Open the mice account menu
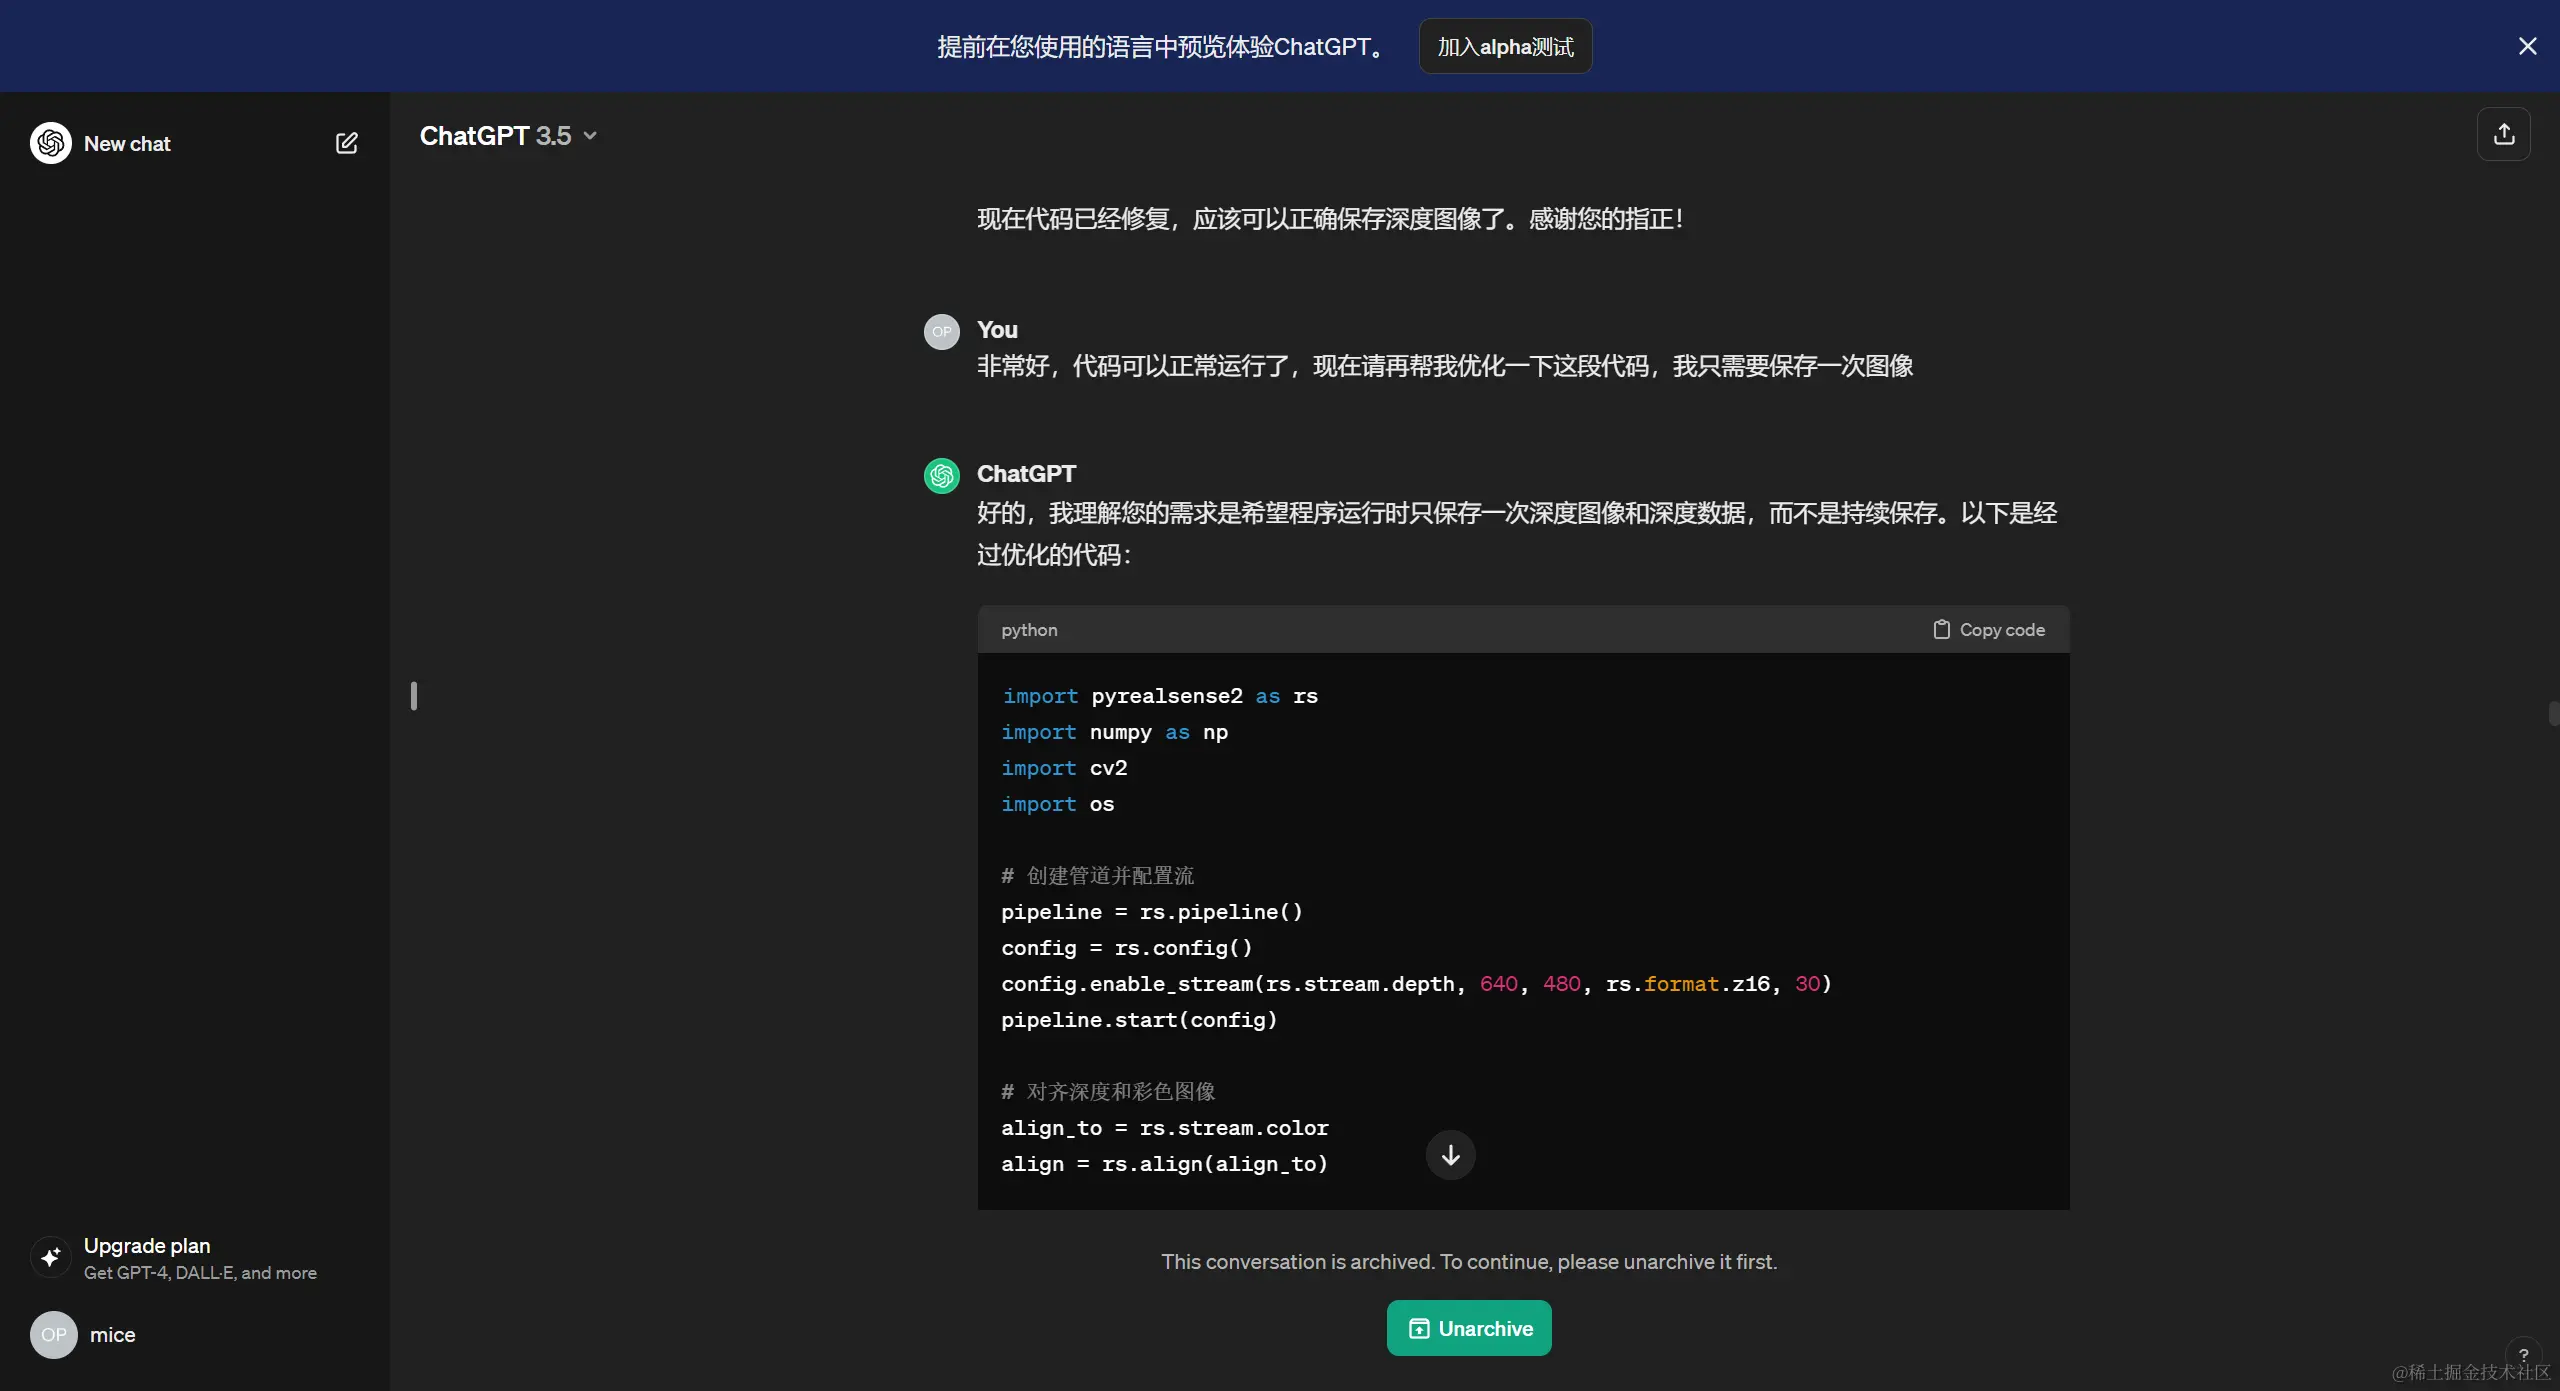This screenshot has width=2560, height=1391. (112, 1335)
